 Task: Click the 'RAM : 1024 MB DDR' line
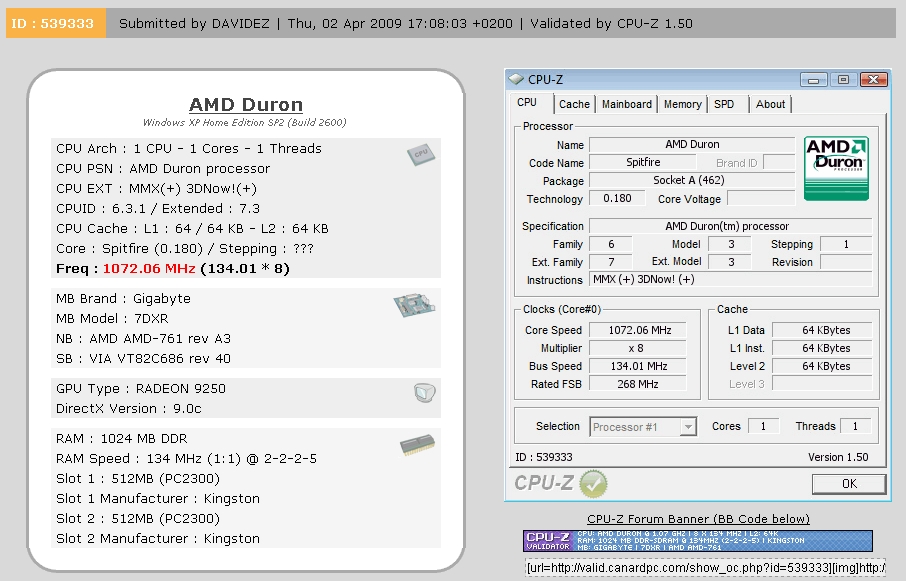coord(121,438)
